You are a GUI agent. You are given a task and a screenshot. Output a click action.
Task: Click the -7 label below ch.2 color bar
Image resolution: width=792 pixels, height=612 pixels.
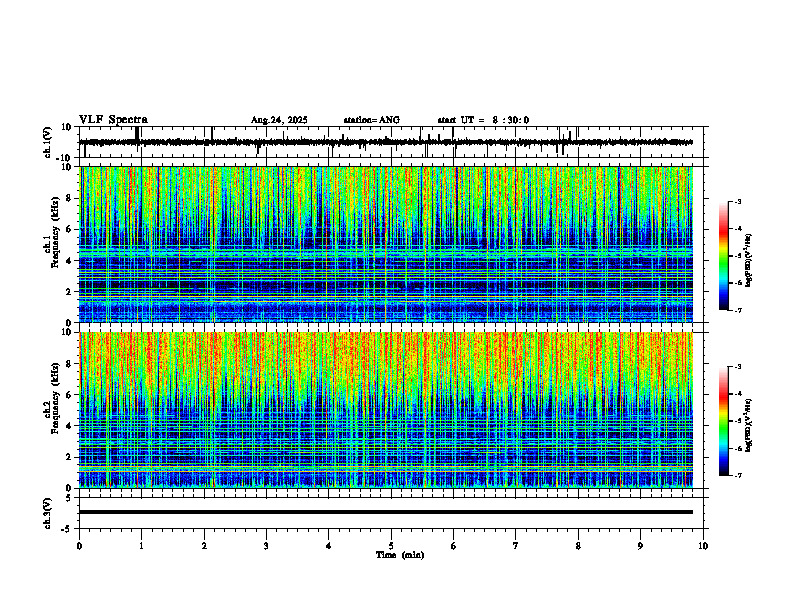coord(738,475)
